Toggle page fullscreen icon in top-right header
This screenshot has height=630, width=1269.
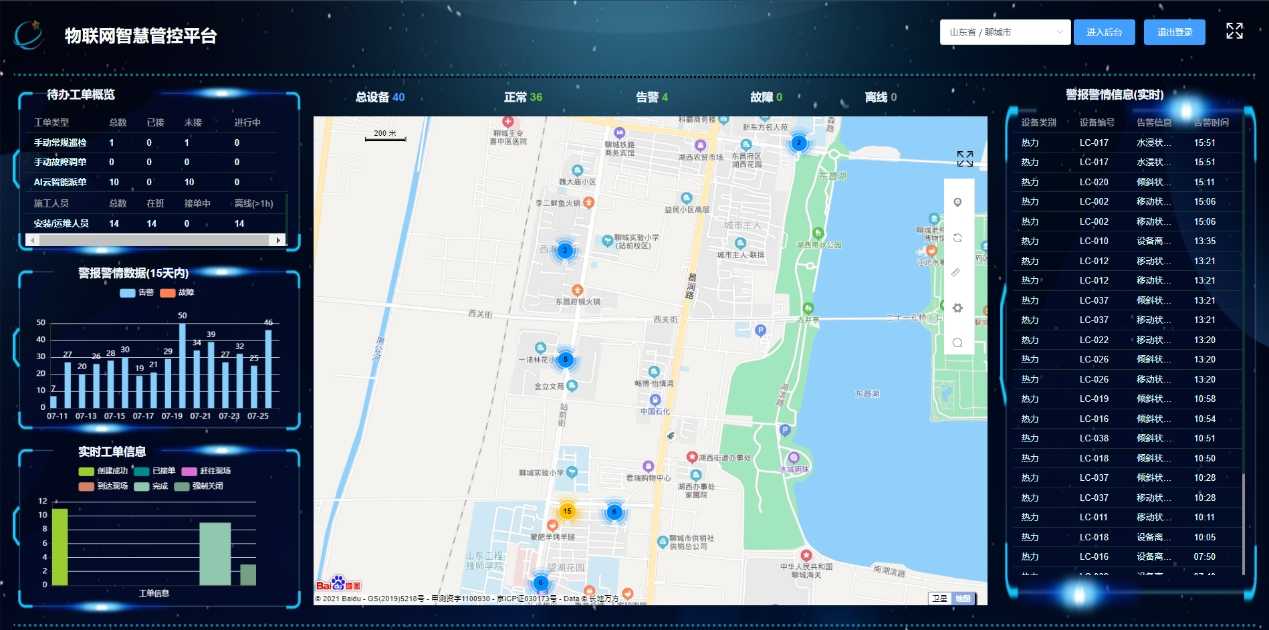tap(1234, 31)
